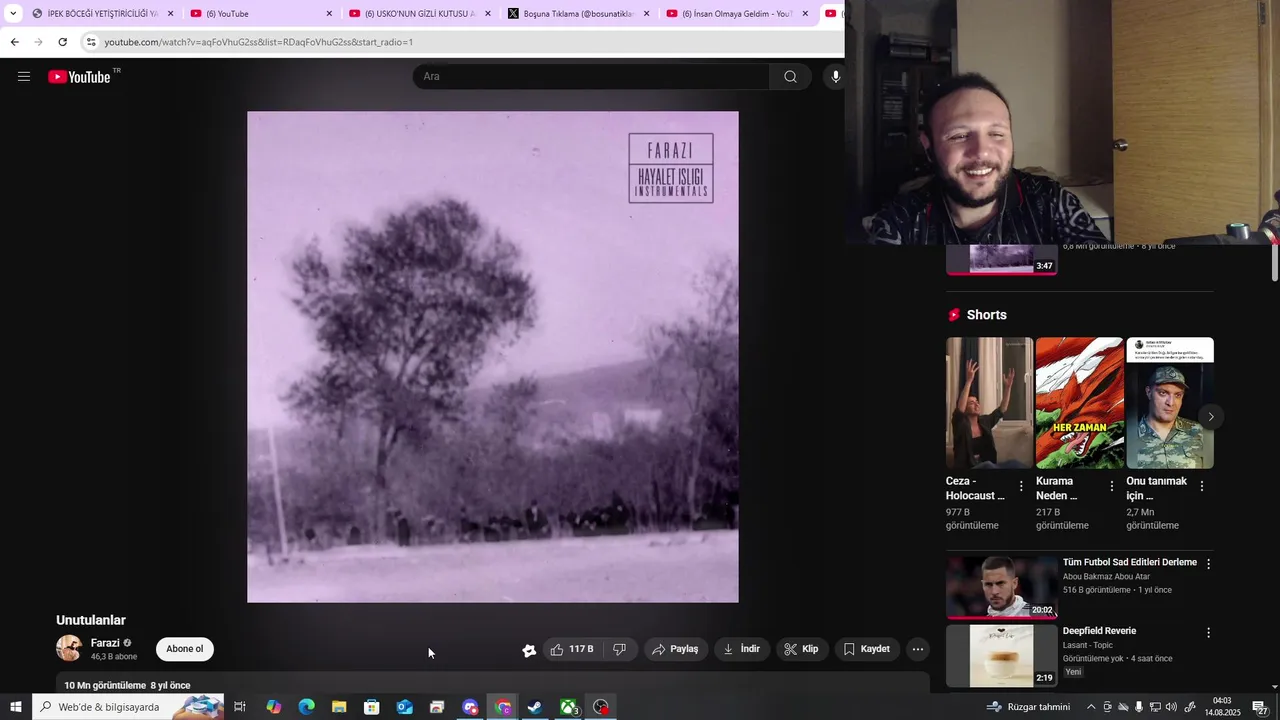Open Kurama Neden short thumbnail
Image resolution: width=1280 pixels, height=720 pixels.
tap(1080, 403)
